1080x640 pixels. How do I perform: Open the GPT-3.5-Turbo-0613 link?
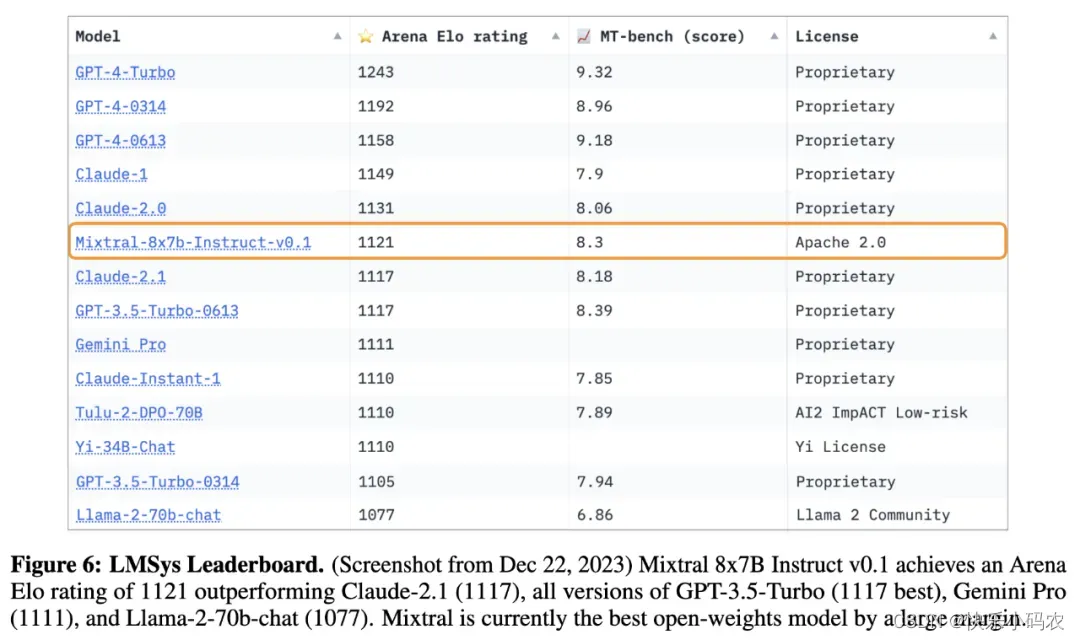point(157,311)
